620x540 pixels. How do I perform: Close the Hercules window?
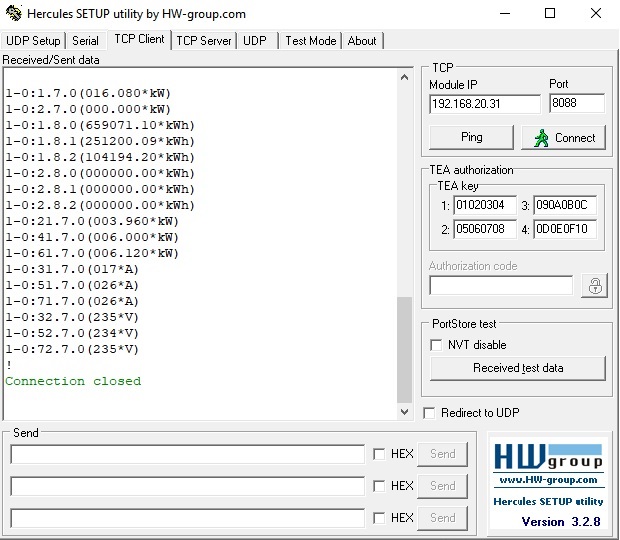pos(596,13)
